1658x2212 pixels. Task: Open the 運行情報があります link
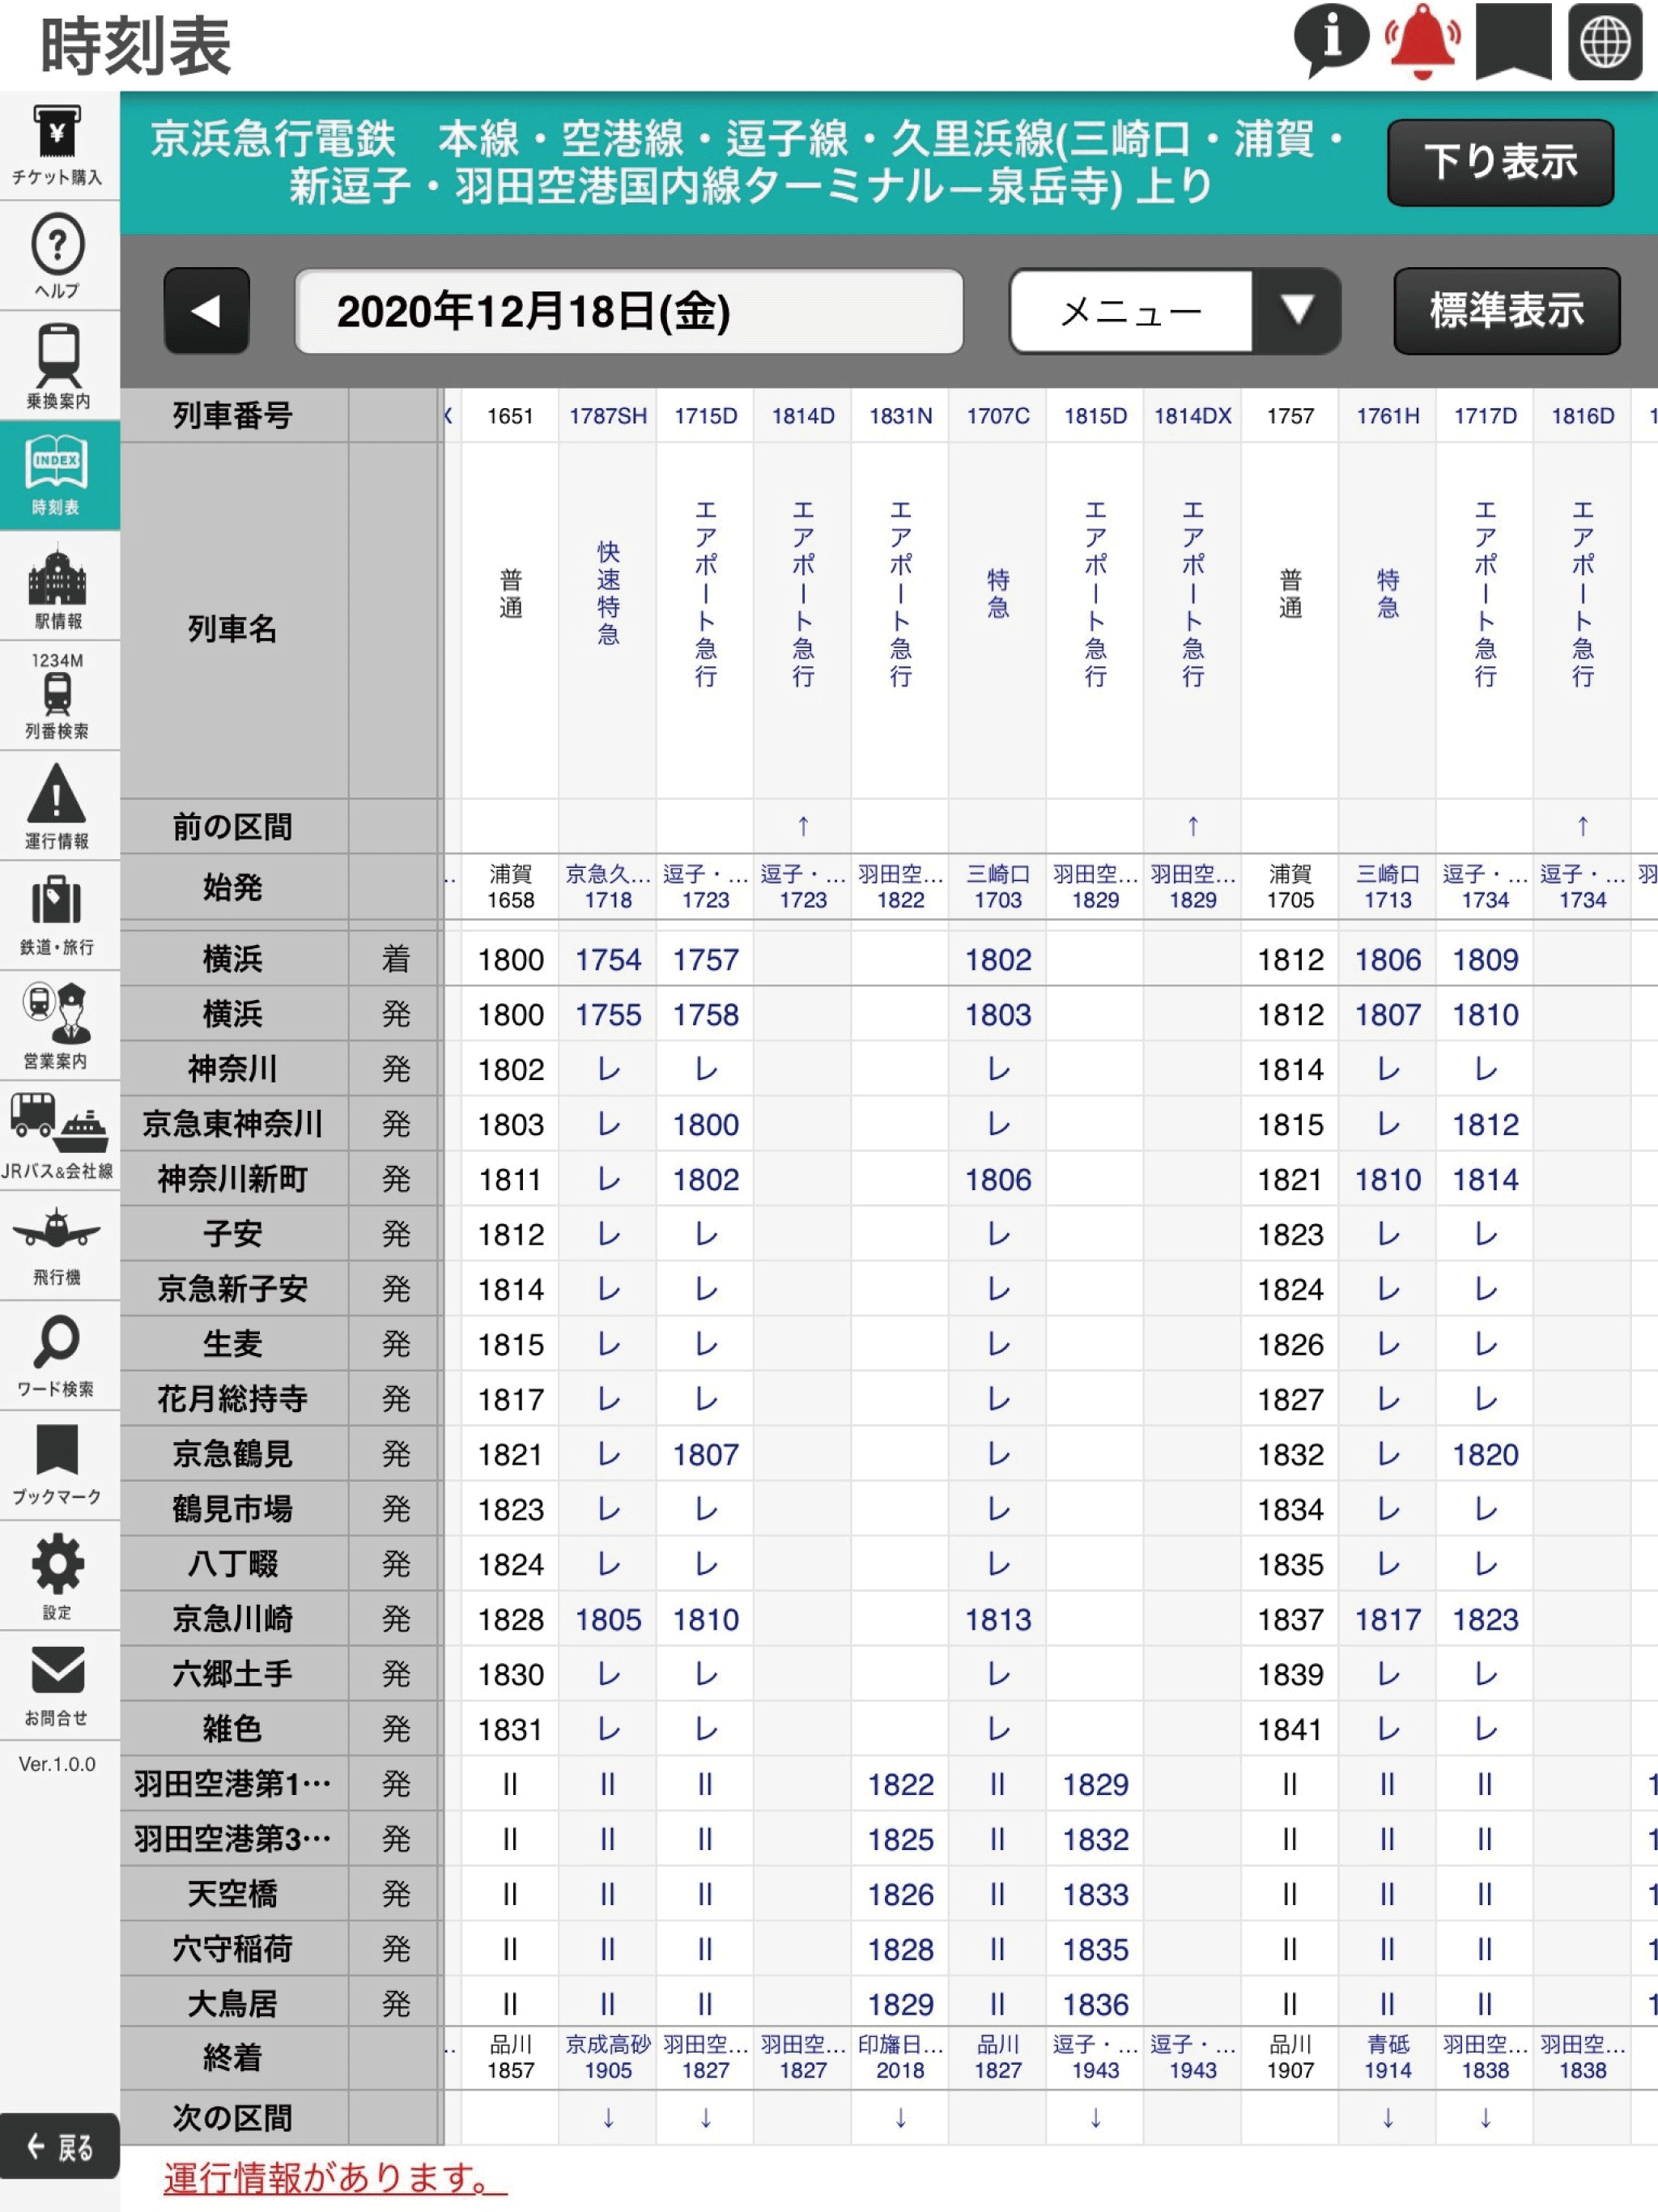click(x=335, y=2177)
